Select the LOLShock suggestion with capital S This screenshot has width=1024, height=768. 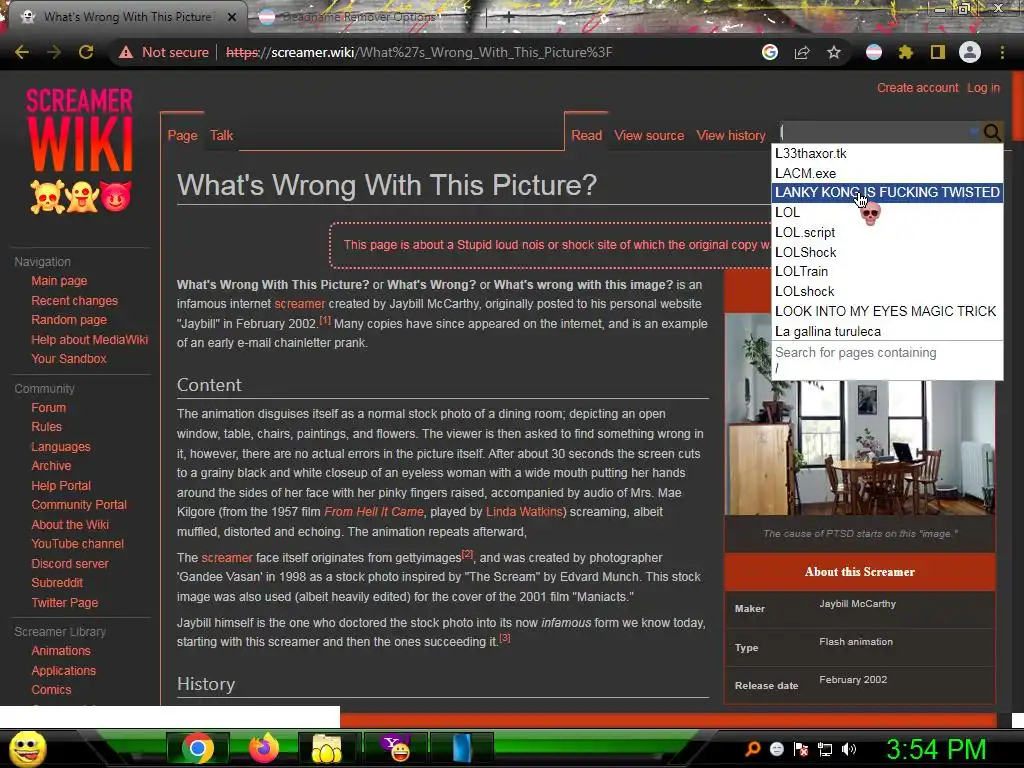tap(888, 252)
